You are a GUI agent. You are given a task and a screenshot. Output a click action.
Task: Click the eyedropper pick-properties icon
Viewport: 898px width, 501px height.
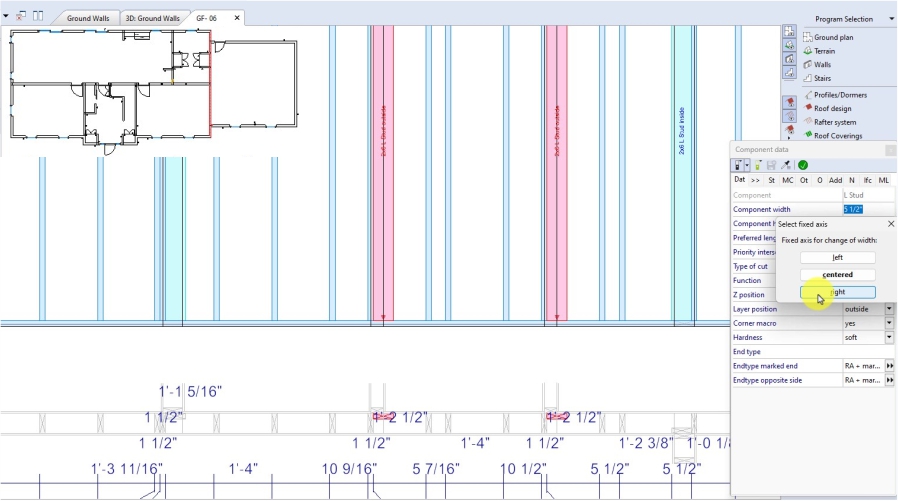tap(787, 165)
